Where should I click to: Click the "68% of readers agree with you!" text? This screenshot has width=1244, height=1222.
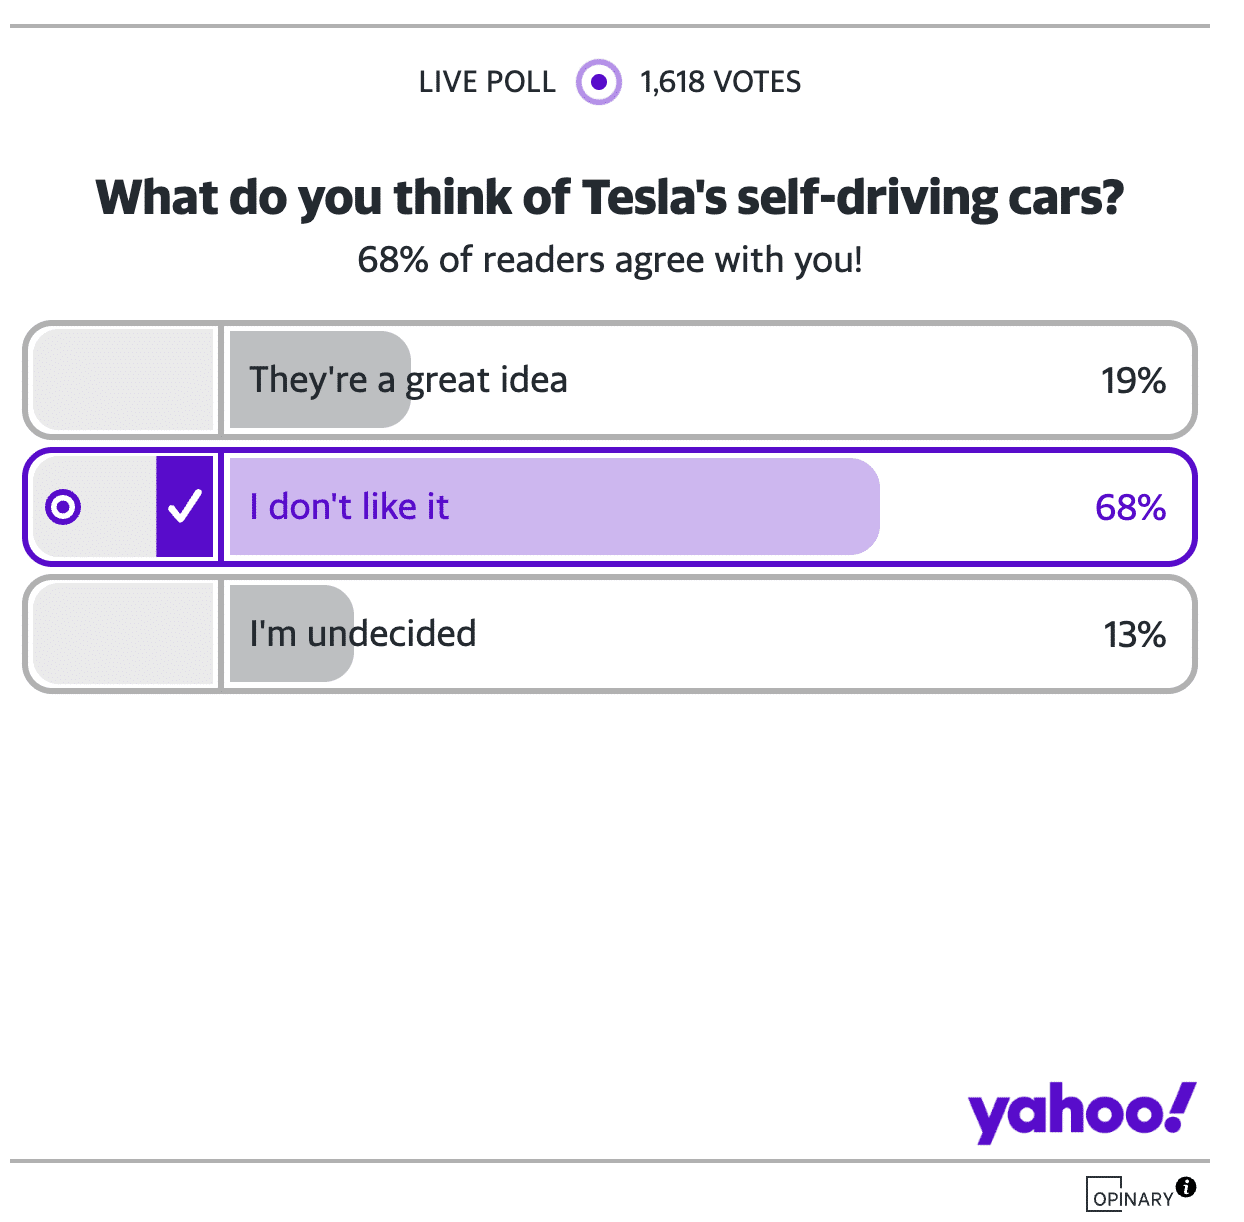point(610,260)
